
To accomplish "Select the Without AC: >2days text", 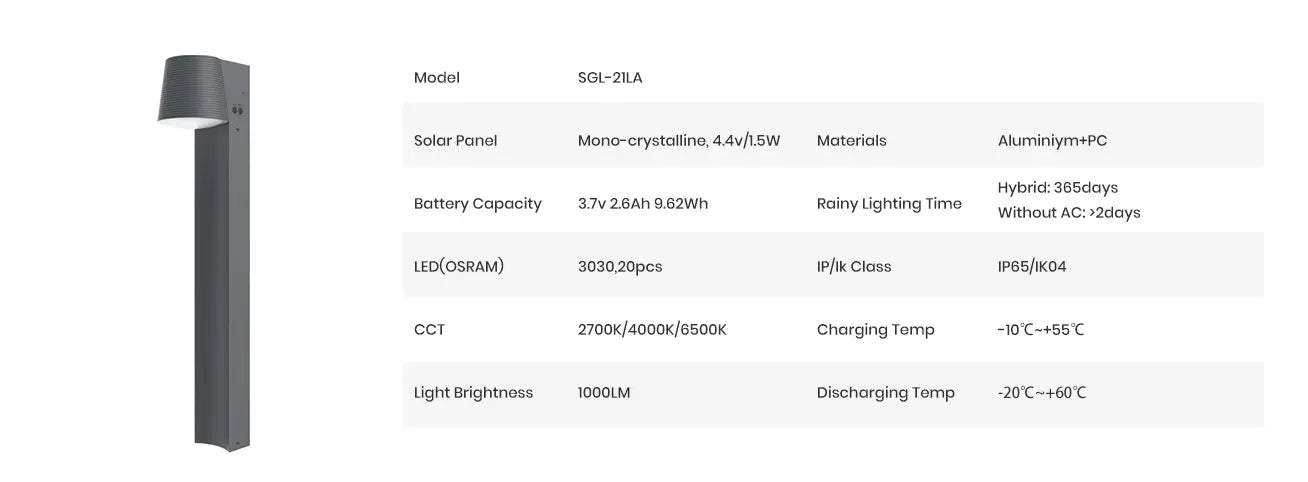I will click(1068, 213).
